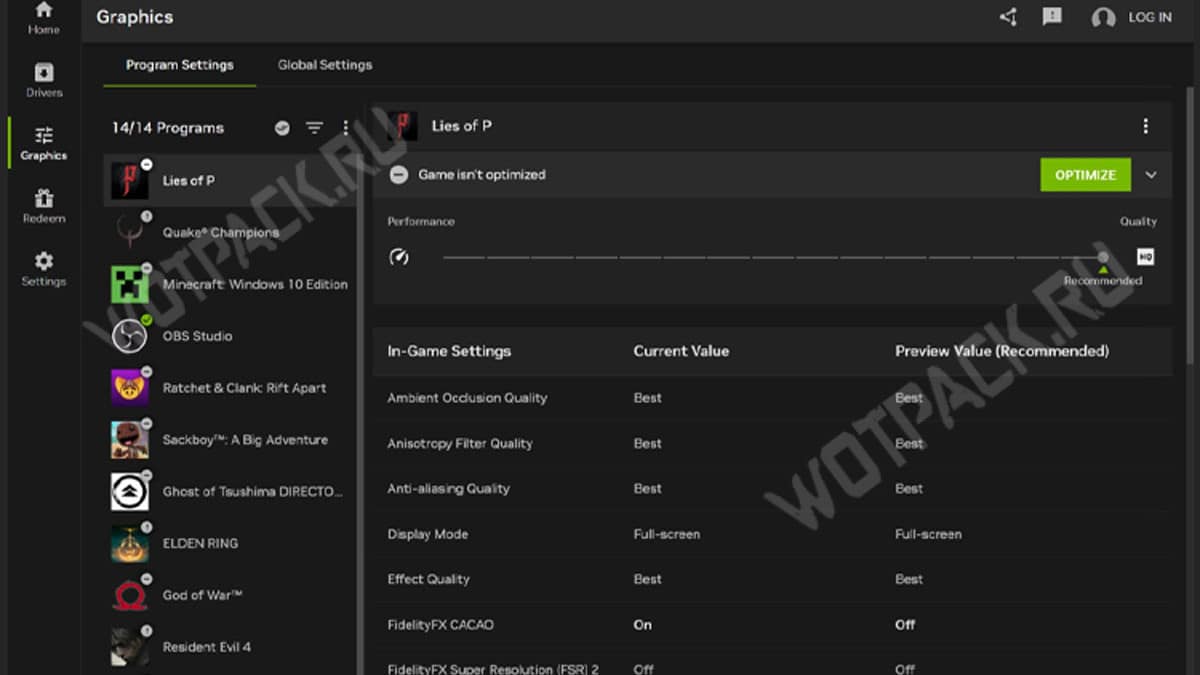
Task: Open the program list filter icon
Action: click(314, 128)
